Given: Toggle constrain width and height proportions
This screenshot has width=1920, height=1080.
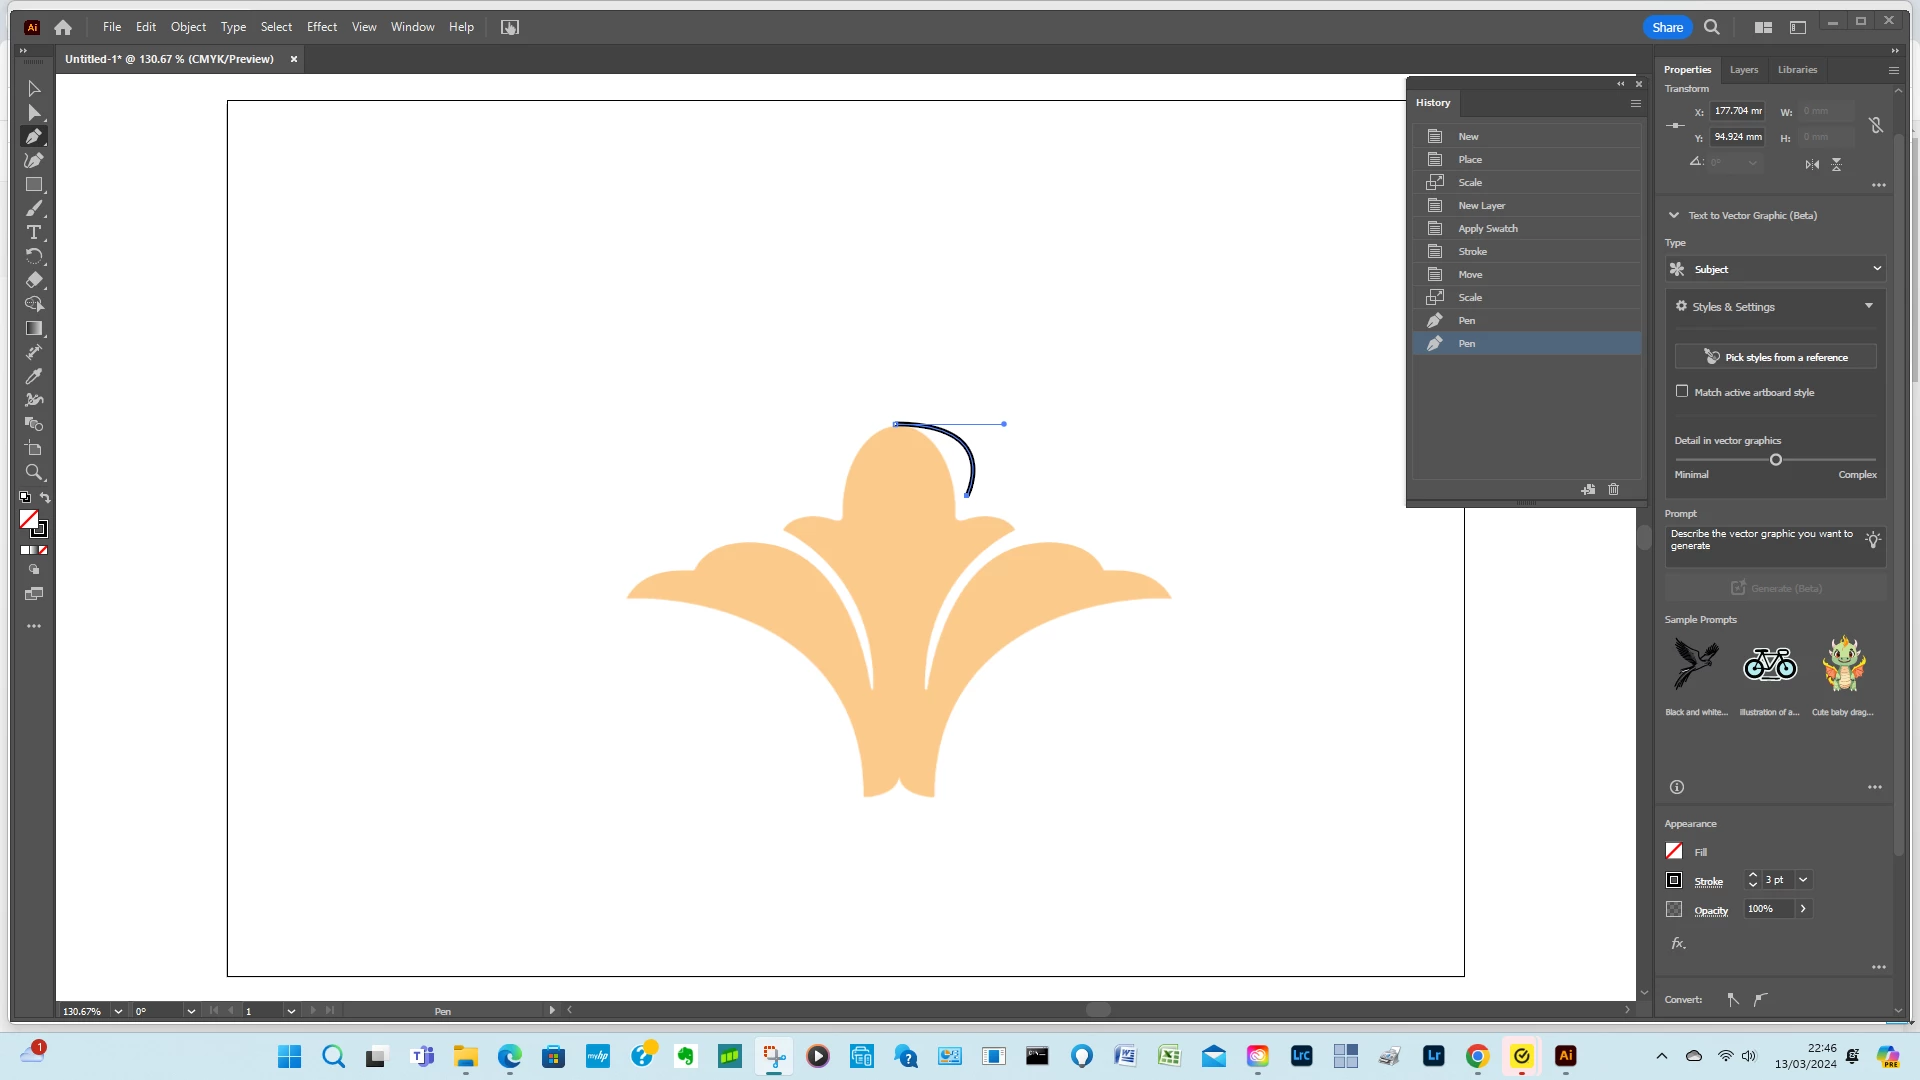Looking at the screenshot, I should tap(1876, 125).
